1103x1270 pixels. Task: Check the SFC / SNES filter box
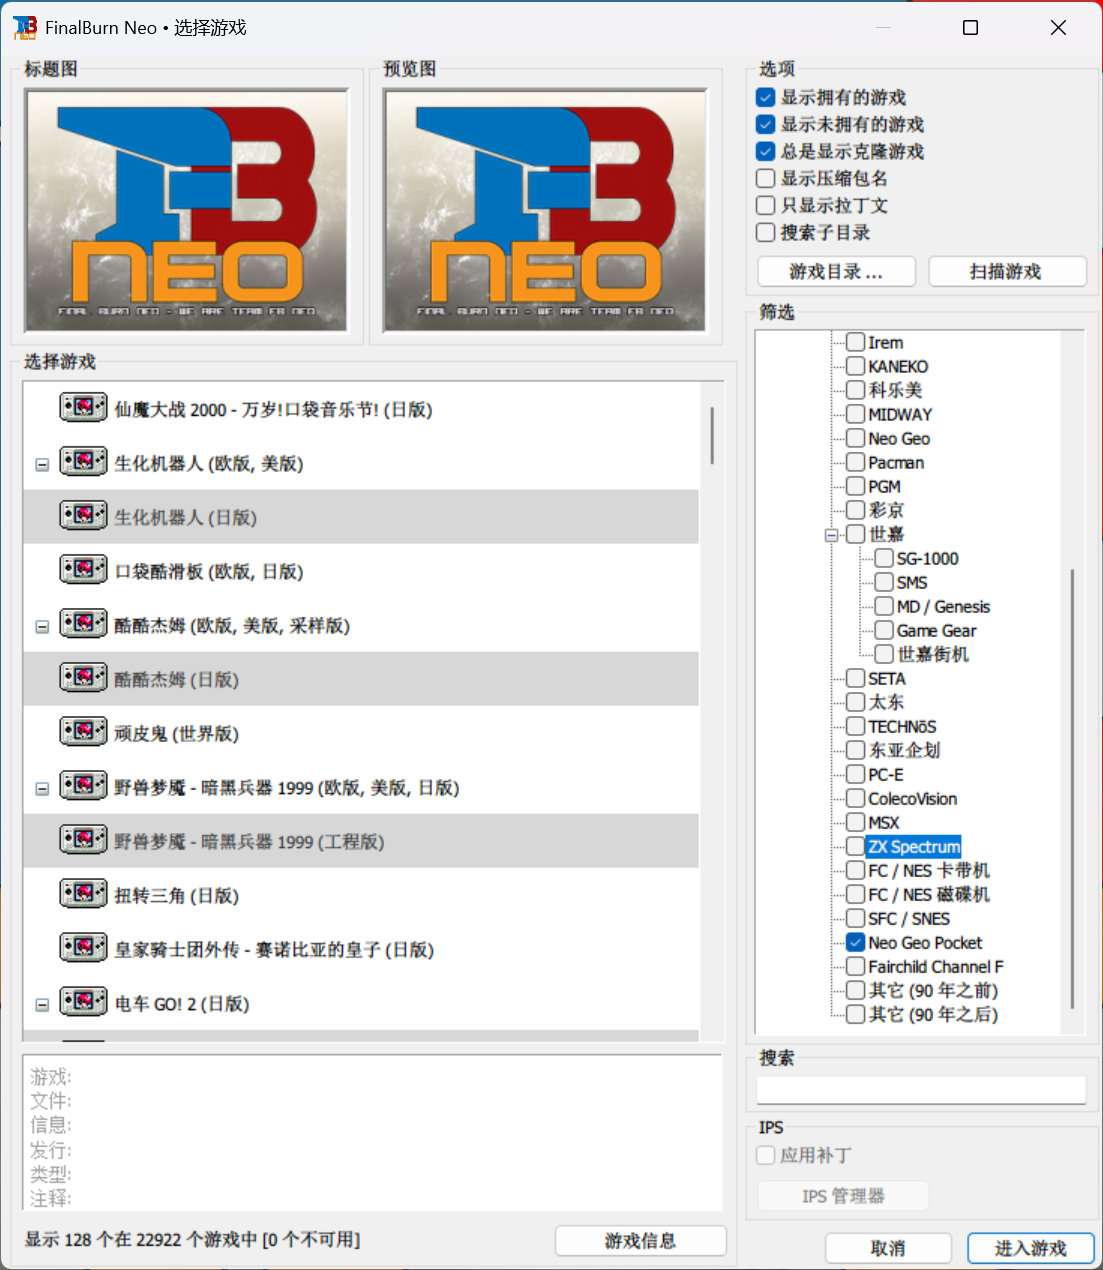point(856,918)
